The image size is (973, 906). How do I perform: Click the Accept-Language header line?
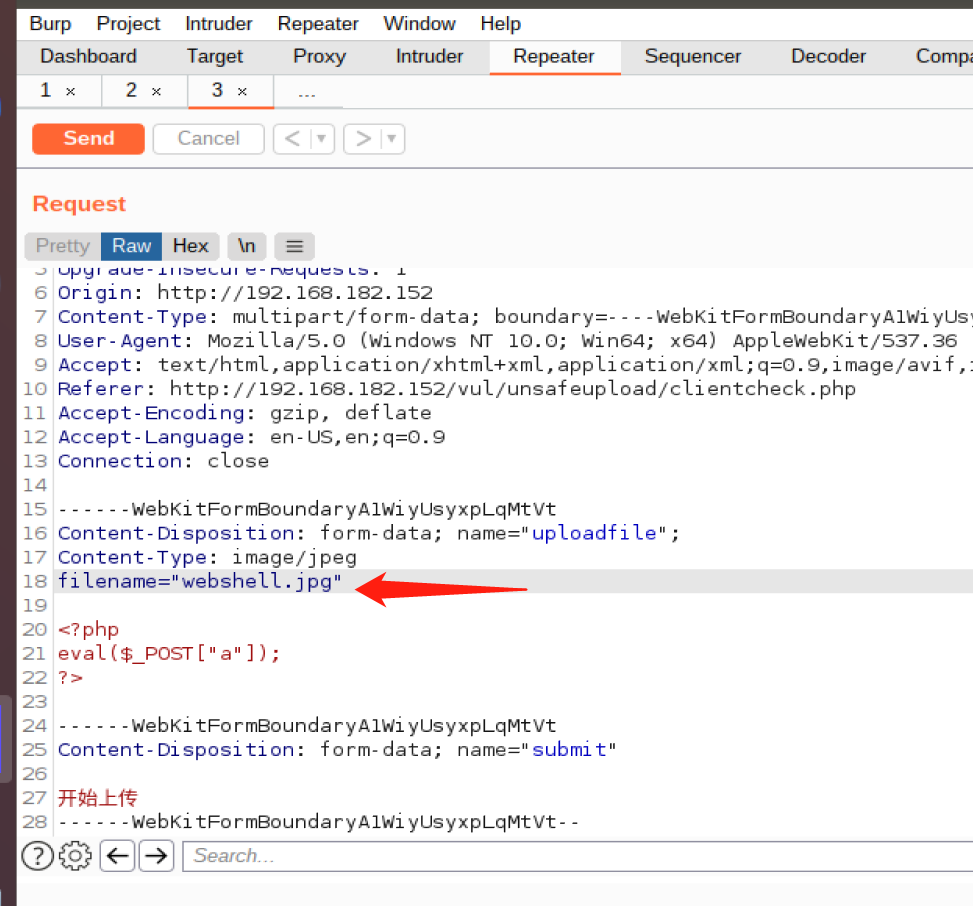251,437
